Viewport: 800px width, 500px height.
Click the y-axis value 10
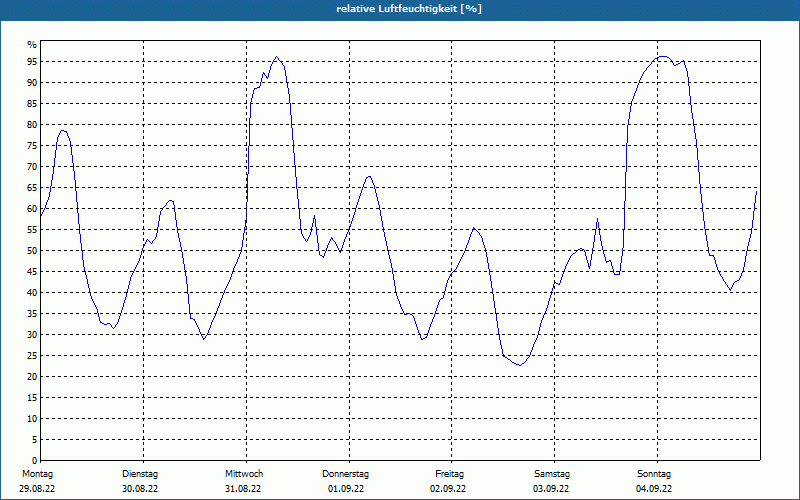[x=32, y=418]
